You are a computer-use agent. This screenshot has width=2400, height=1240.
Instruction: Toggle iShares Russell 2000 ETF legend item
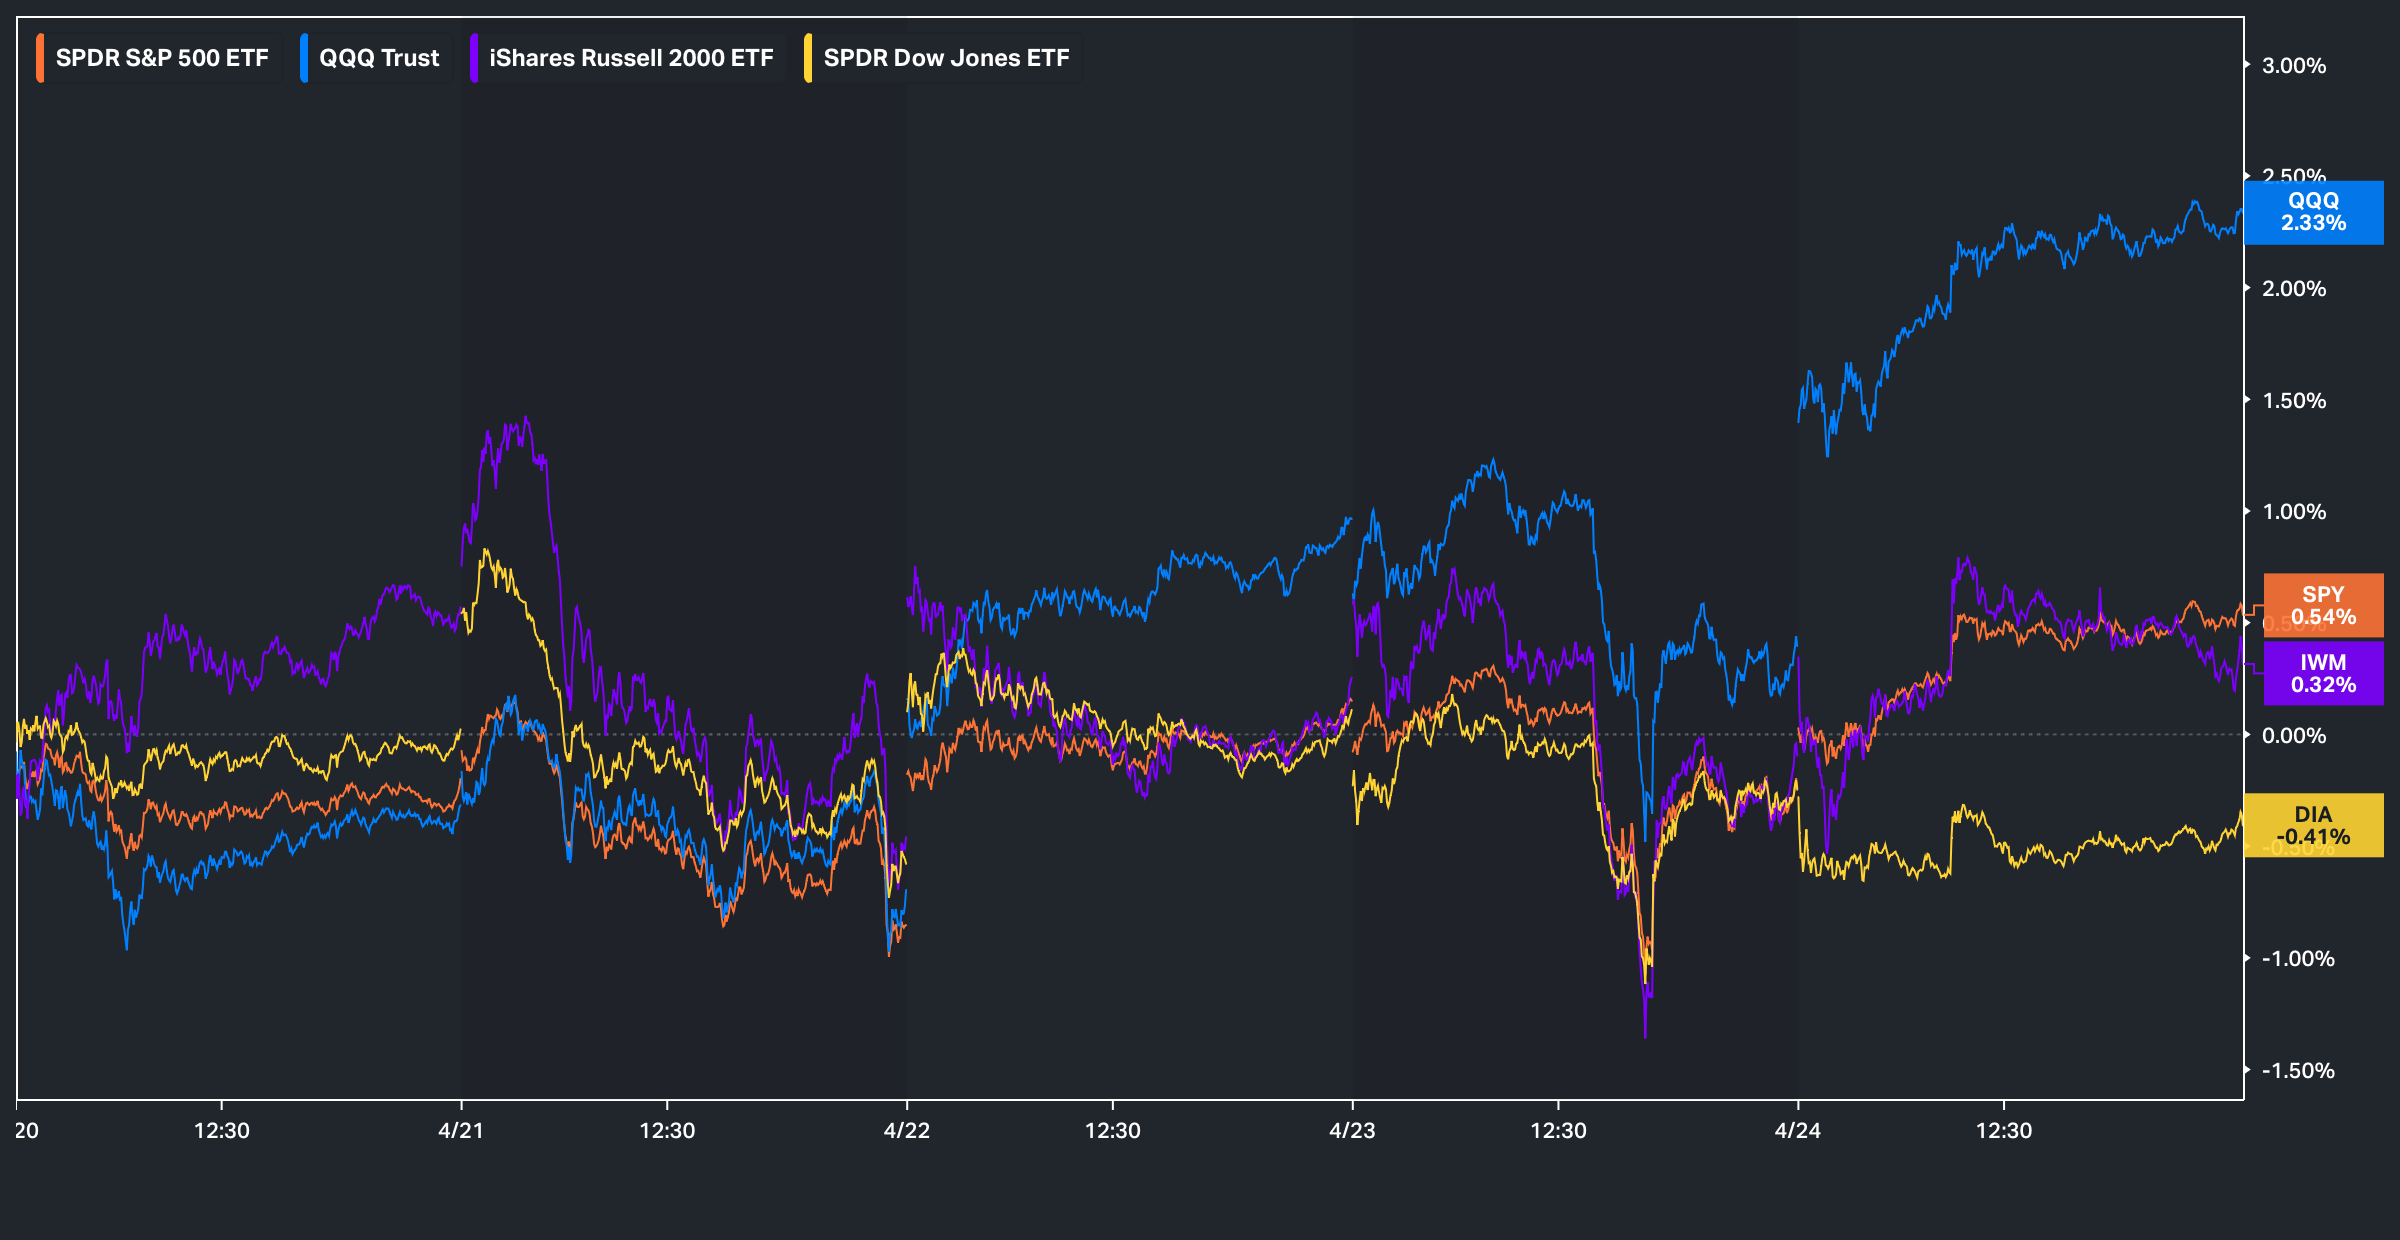[x=630, y=58]
